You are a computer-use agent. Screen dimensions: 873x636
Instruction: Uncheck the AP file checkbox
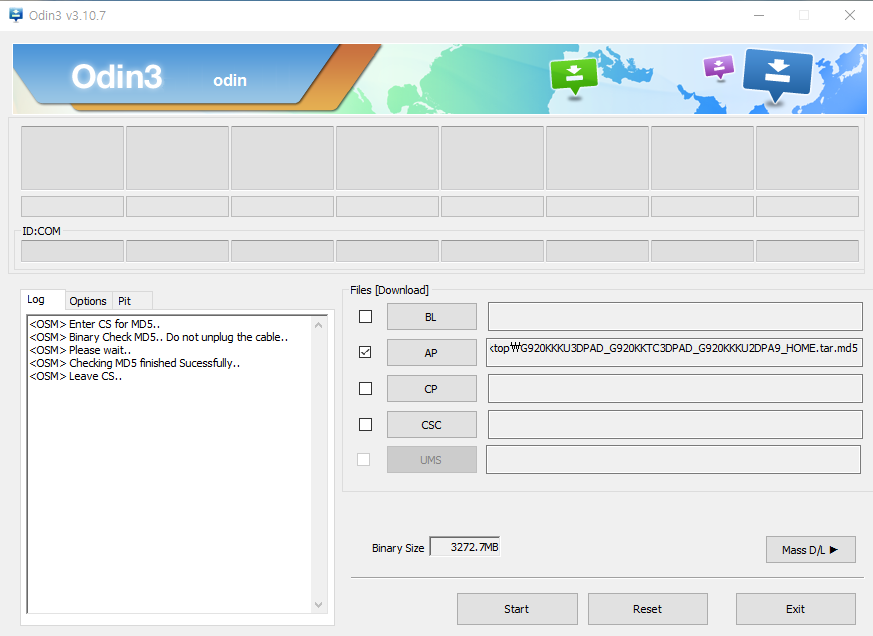[x=365, y=352]
